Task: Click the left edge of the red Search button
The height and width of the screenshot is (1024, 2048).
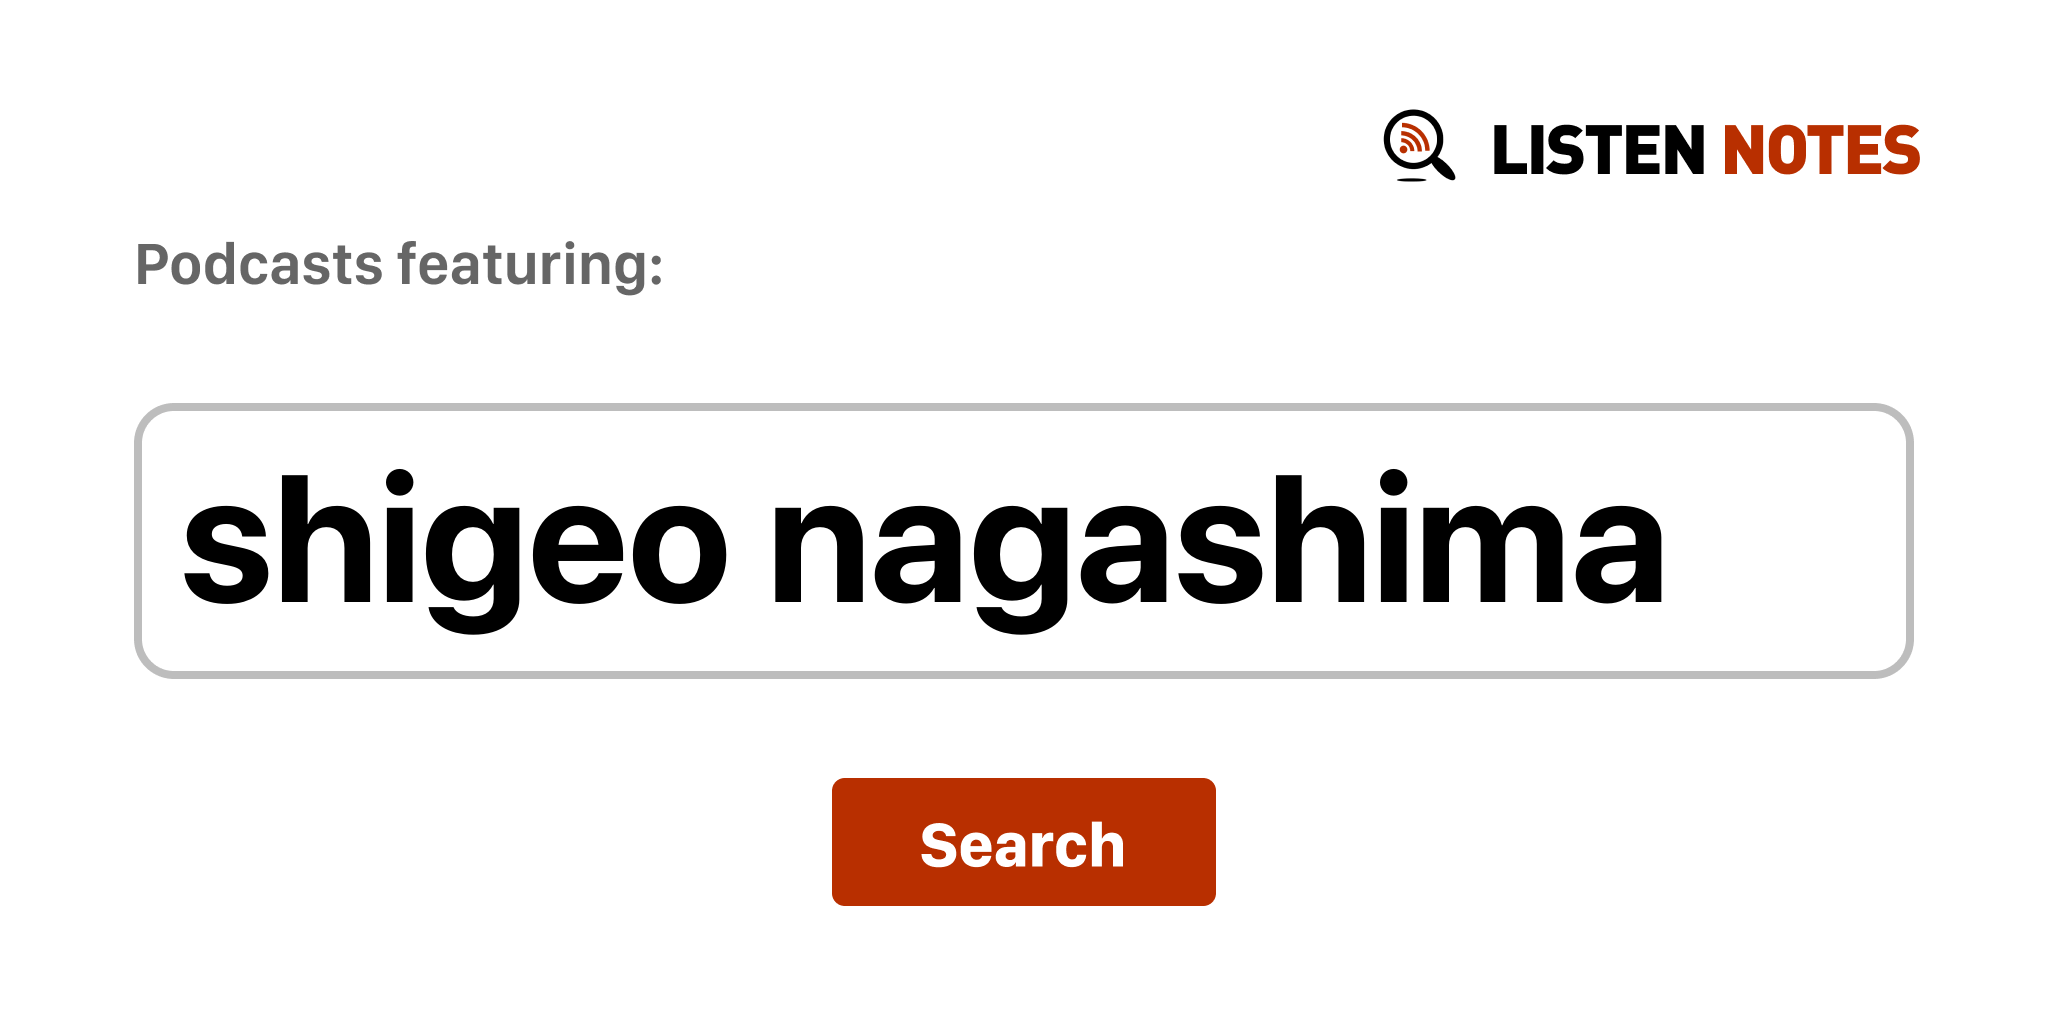Action: (838, 842)
